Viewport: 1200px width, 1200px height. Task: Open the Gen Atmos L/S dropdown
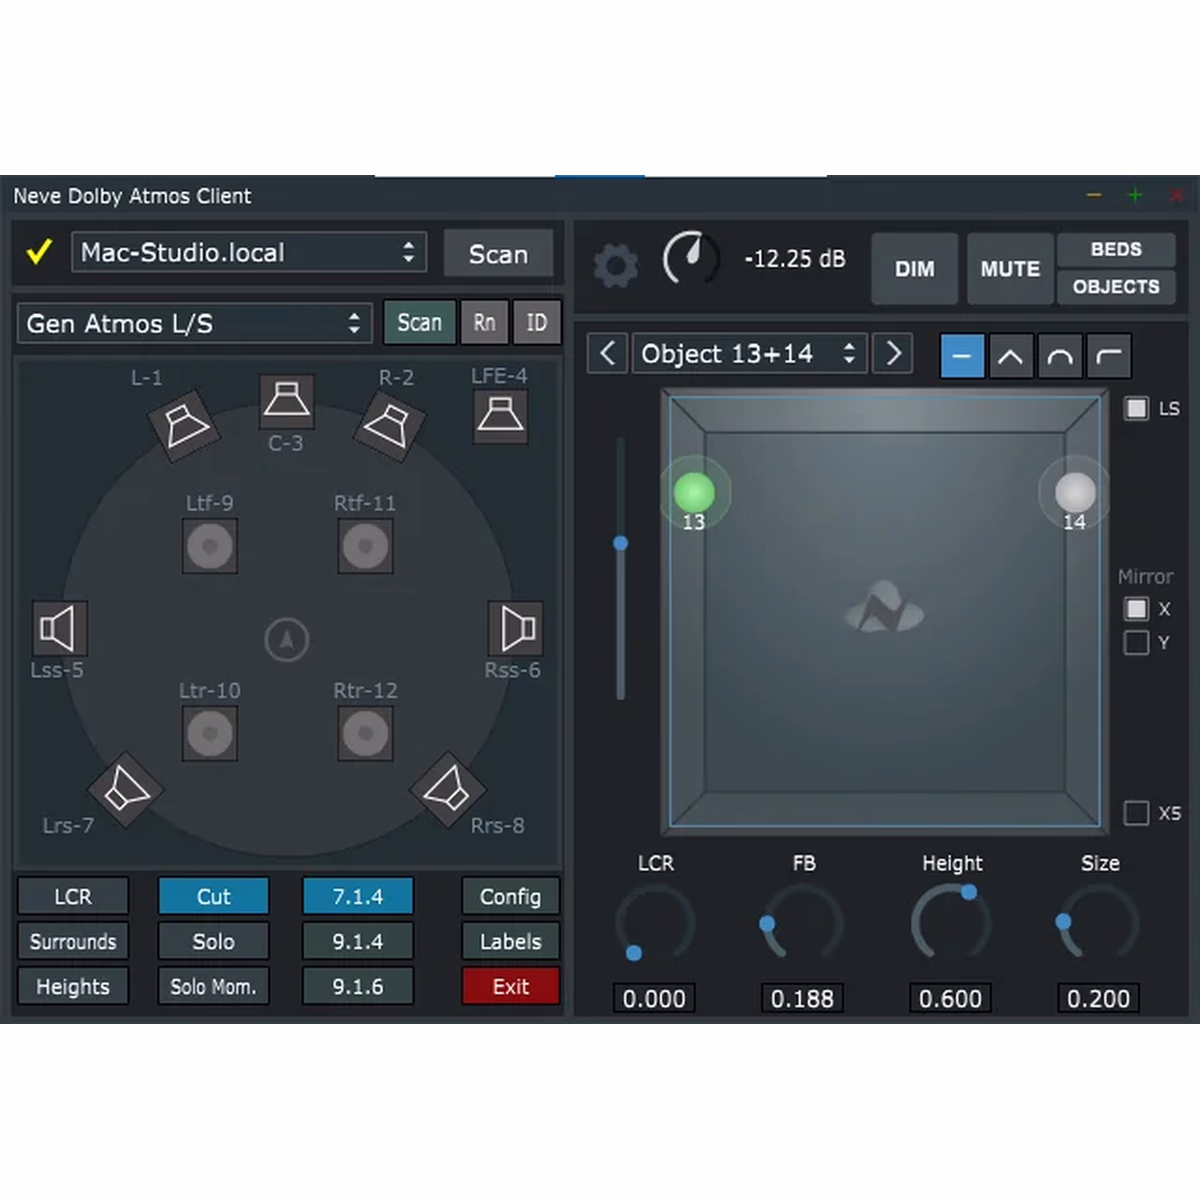point(195,323)
